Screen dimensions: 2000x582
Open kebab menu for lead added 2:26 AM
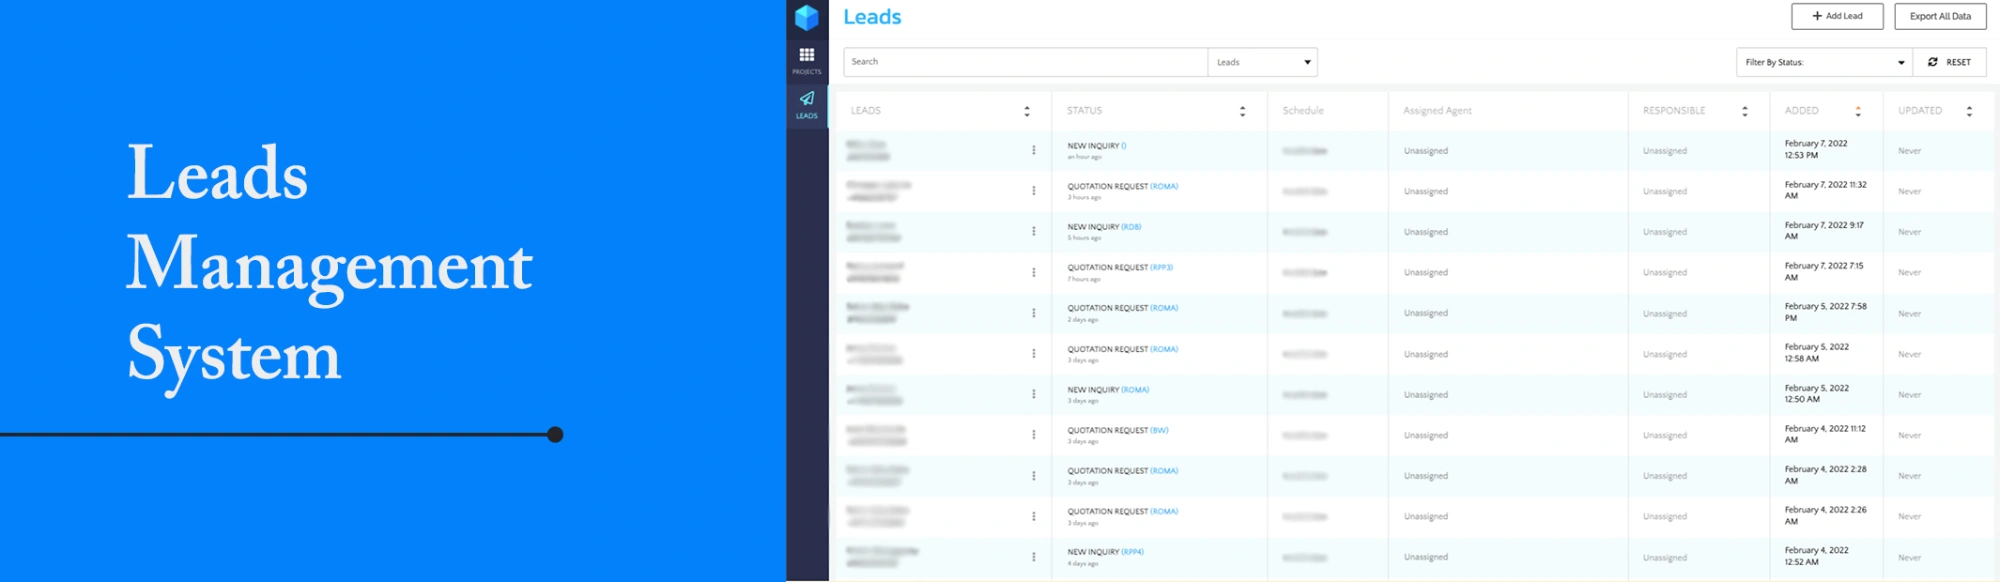[1034, 516]
